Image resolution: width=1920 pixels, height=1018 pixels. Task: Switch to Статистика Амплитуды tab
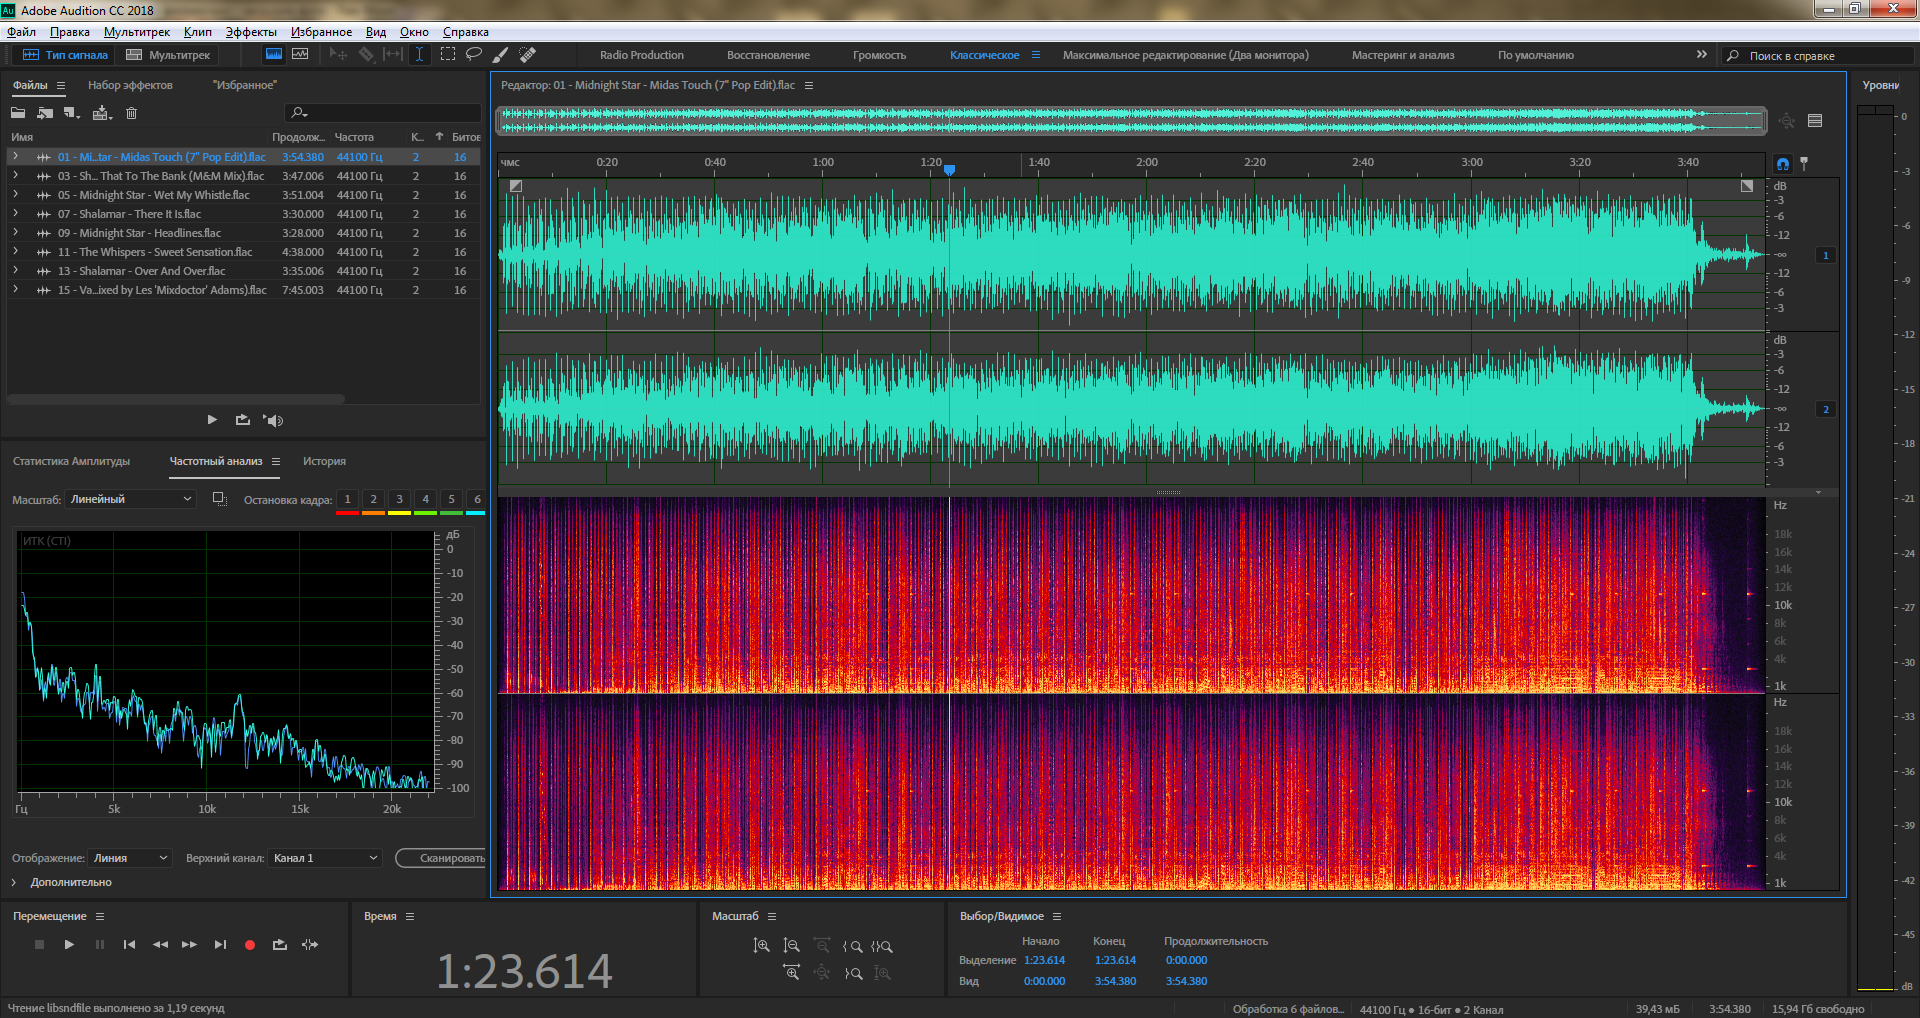pyautogui.click(x=72, y=461)
